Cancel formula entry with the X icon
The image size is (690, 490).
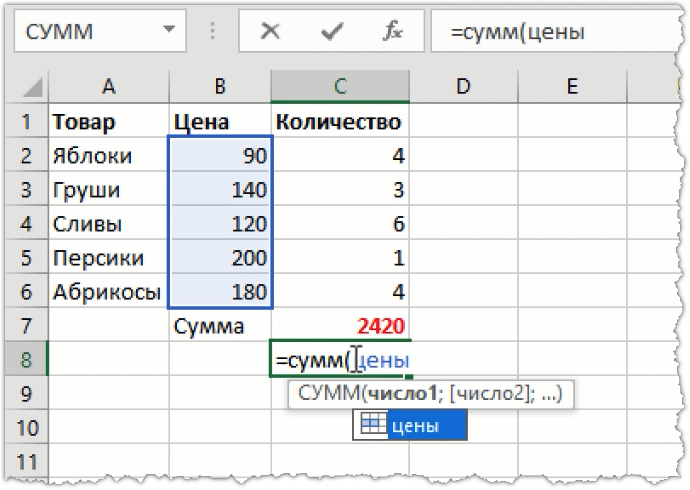point(270,31)
